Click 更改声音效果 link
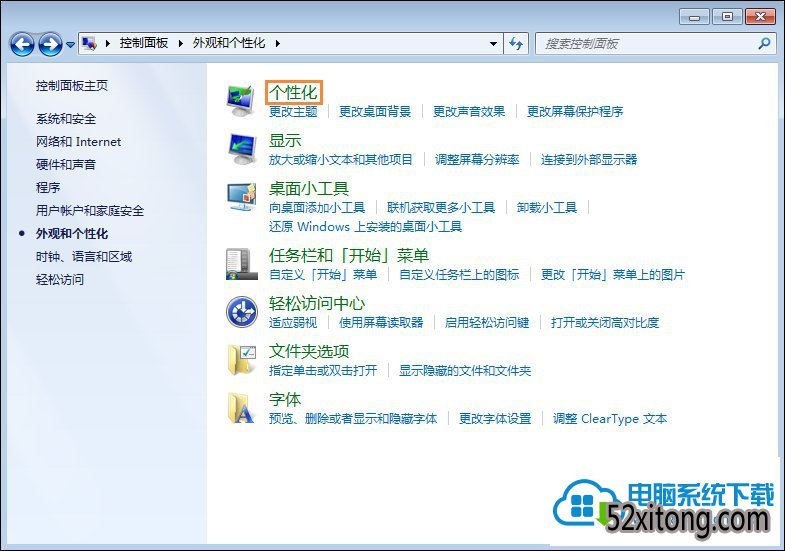 [469, 112]
